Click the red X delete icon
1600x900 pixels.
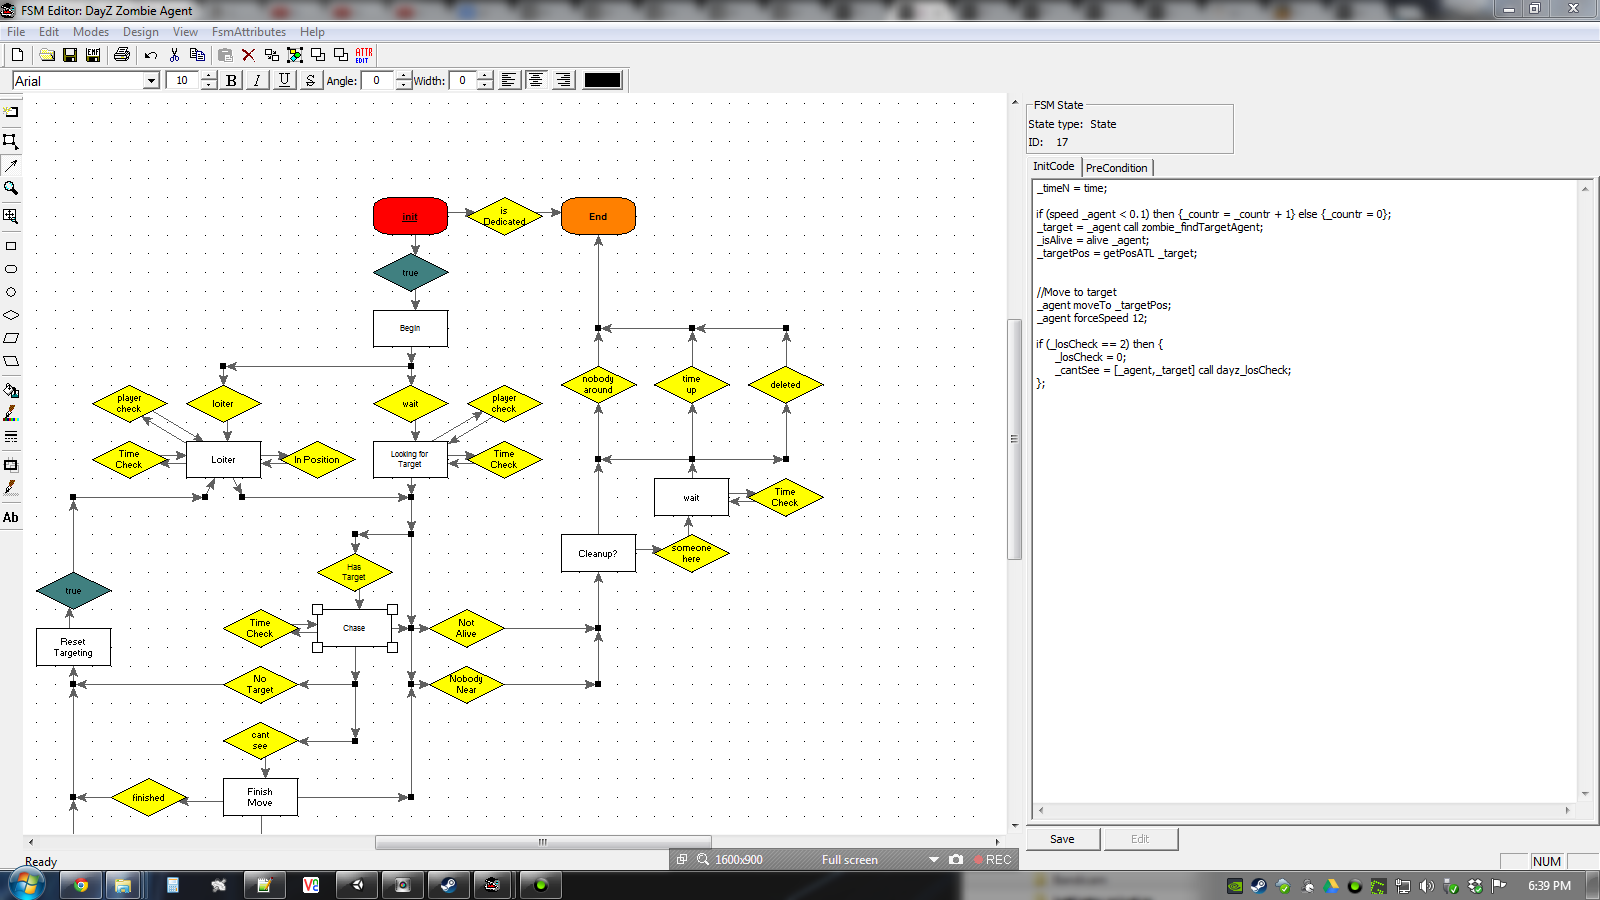click(248, 55)
